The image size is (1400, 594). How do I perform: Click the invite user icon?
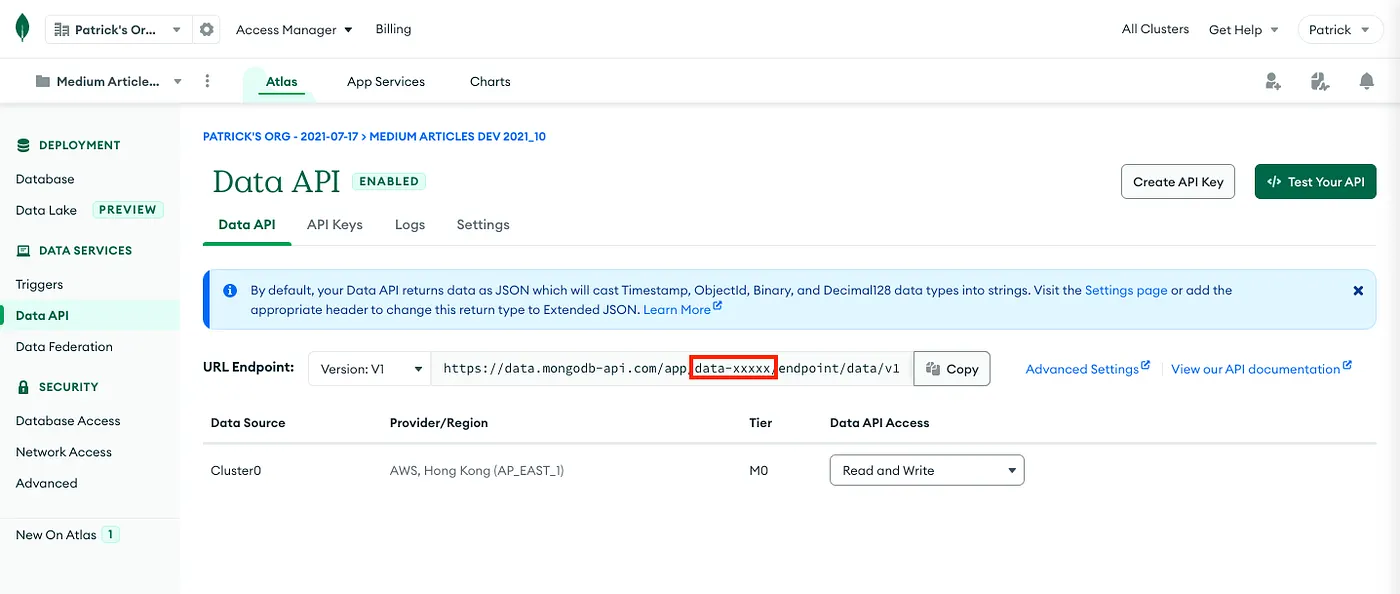coord(1273,81)
